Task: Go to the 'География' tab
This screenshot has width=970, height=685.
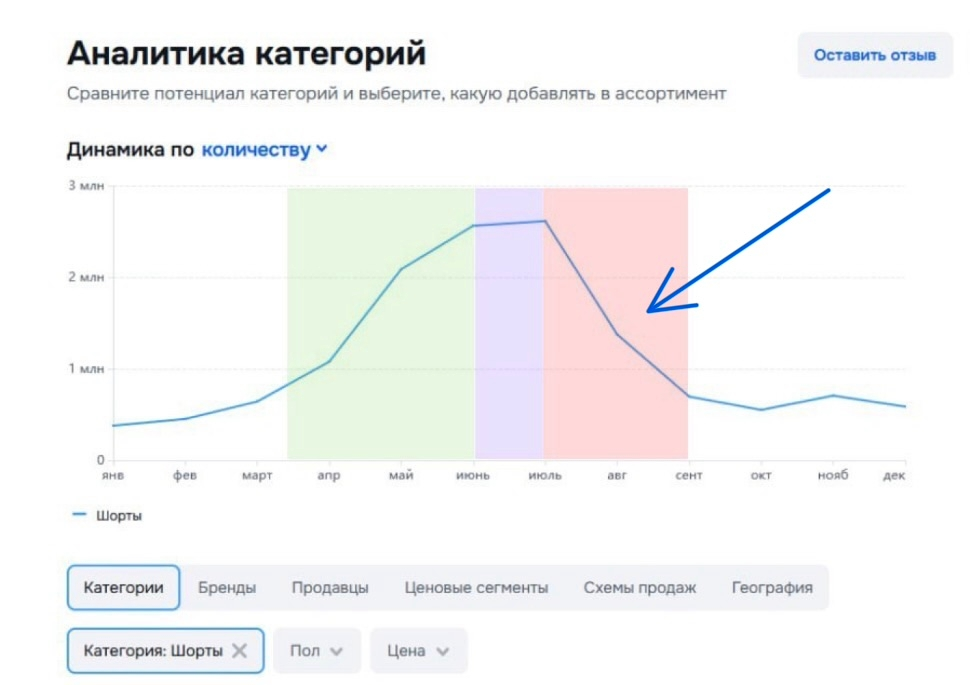Action: pos(772,588)
